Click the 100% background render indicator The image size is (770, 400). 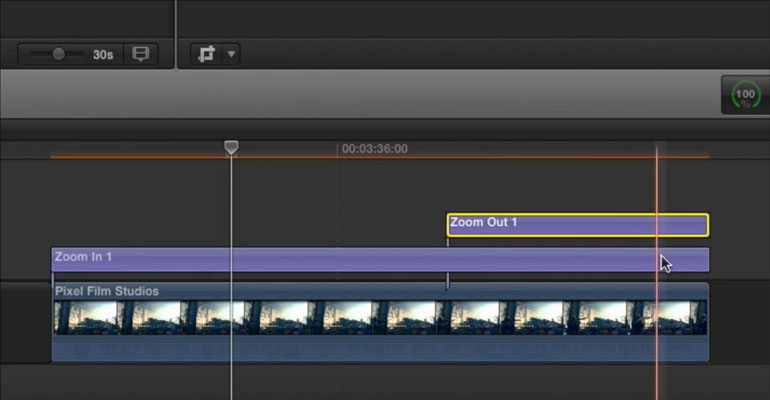(745, 95)
